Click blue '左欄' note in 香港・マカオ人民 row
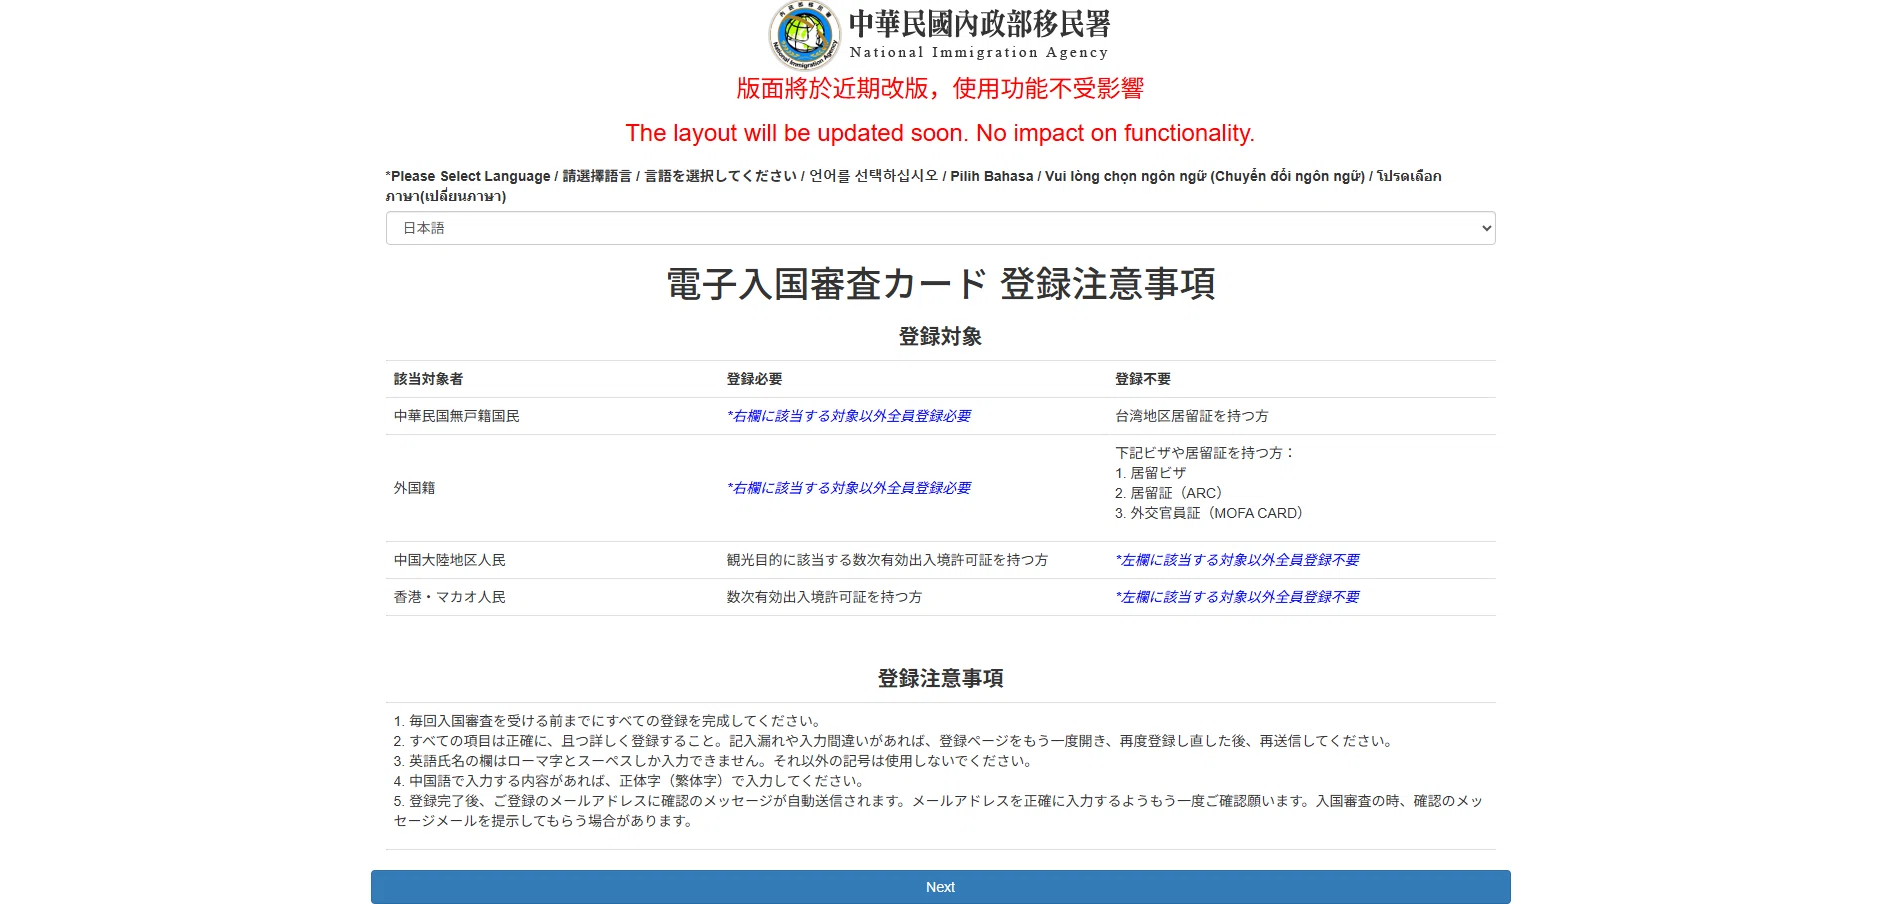Image resolution: width=1880 pixels, height=904 pixels. pyautogui.click(x=1237, y=597)
